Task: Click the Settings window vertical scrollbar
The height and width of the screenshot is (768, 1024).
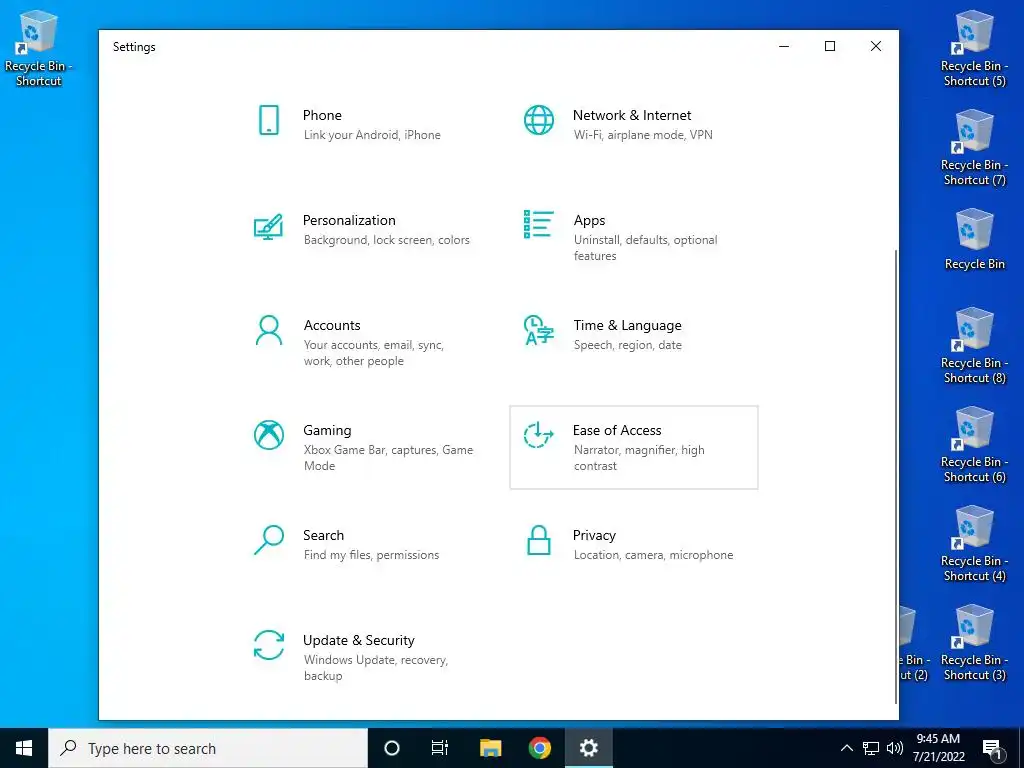Action: point(895,477)
